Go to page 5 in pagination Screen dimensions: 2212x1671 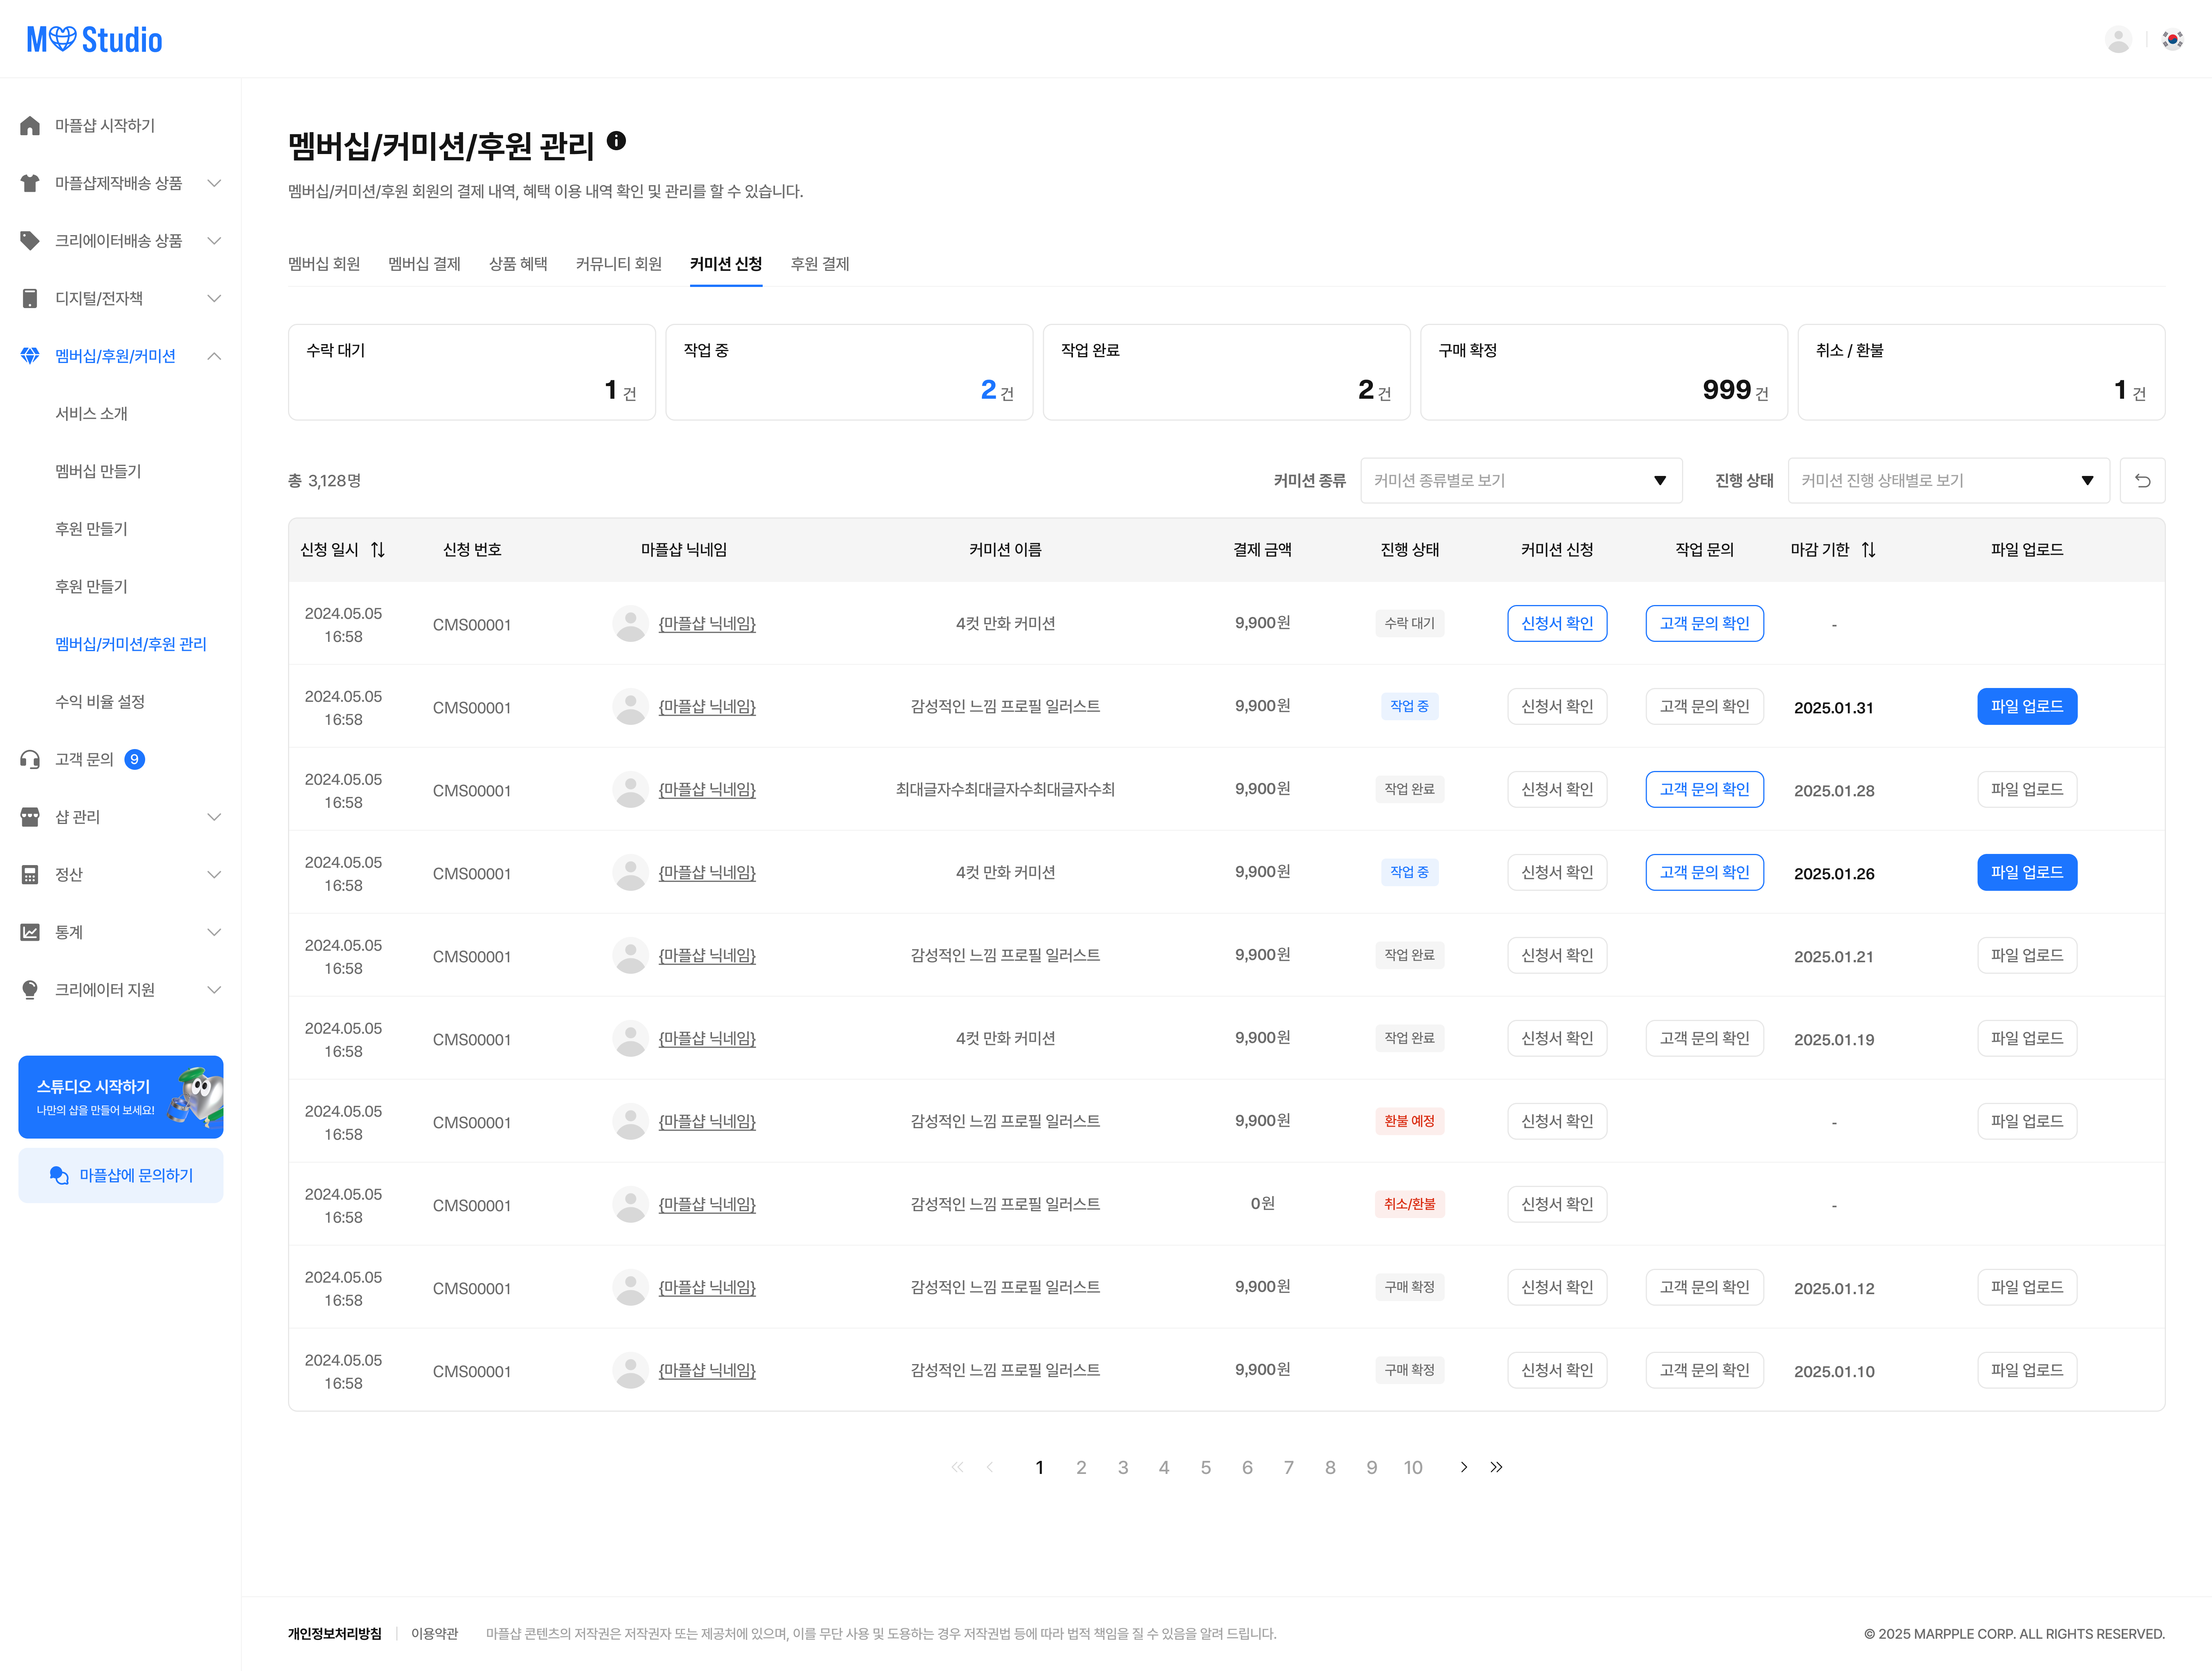[x=1205, y=1467]
